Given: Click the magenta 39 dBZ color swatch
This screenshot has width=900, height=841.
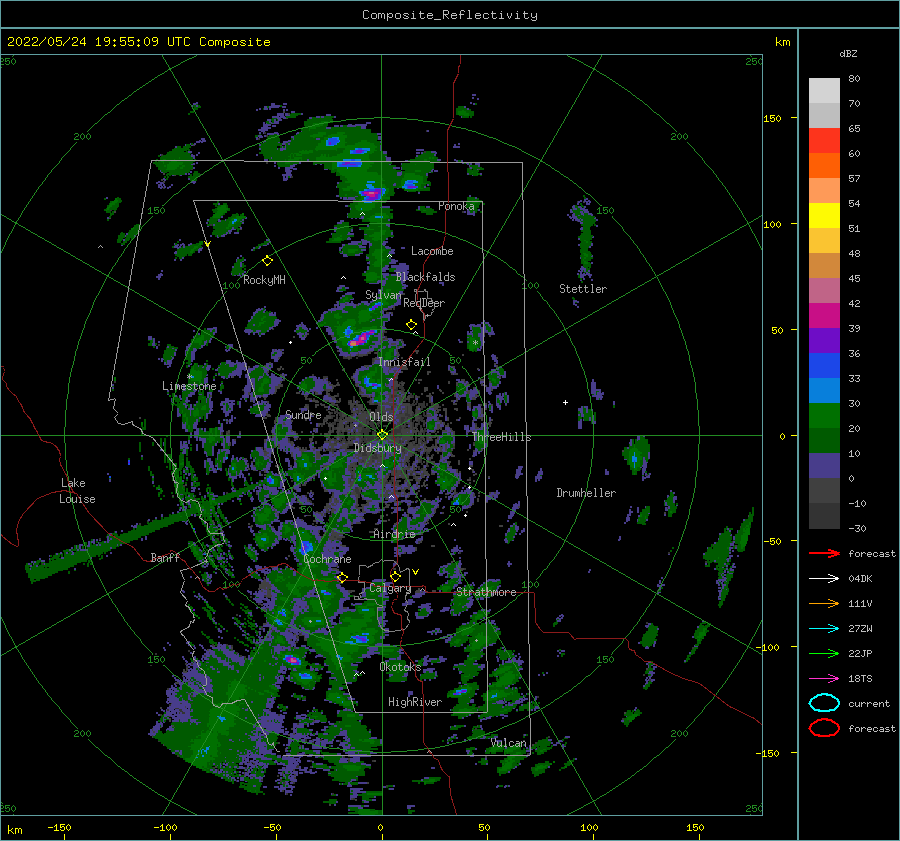Looking at the screenshot, I should coord(824,316).
